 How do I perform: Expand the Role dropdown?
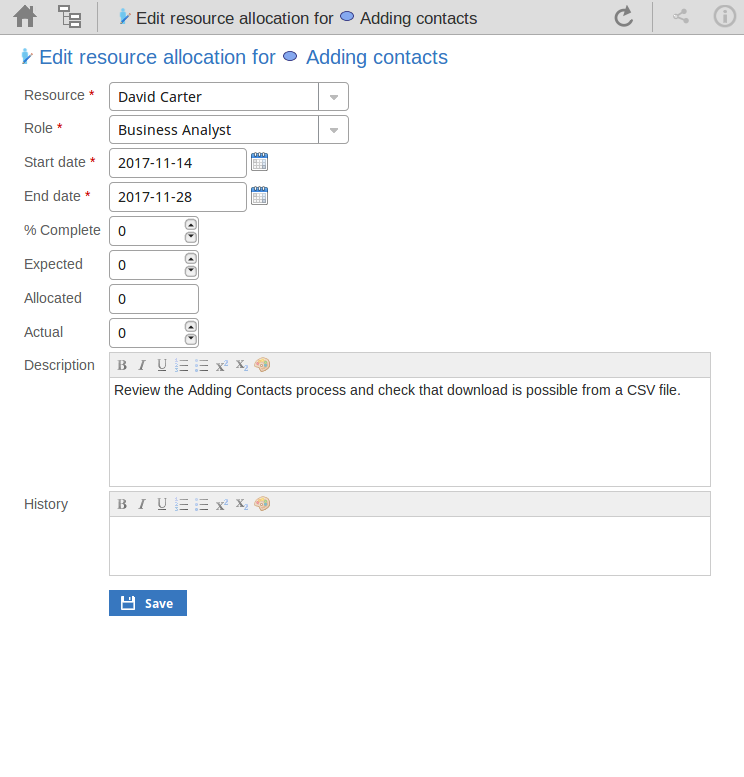coord(333,130)
